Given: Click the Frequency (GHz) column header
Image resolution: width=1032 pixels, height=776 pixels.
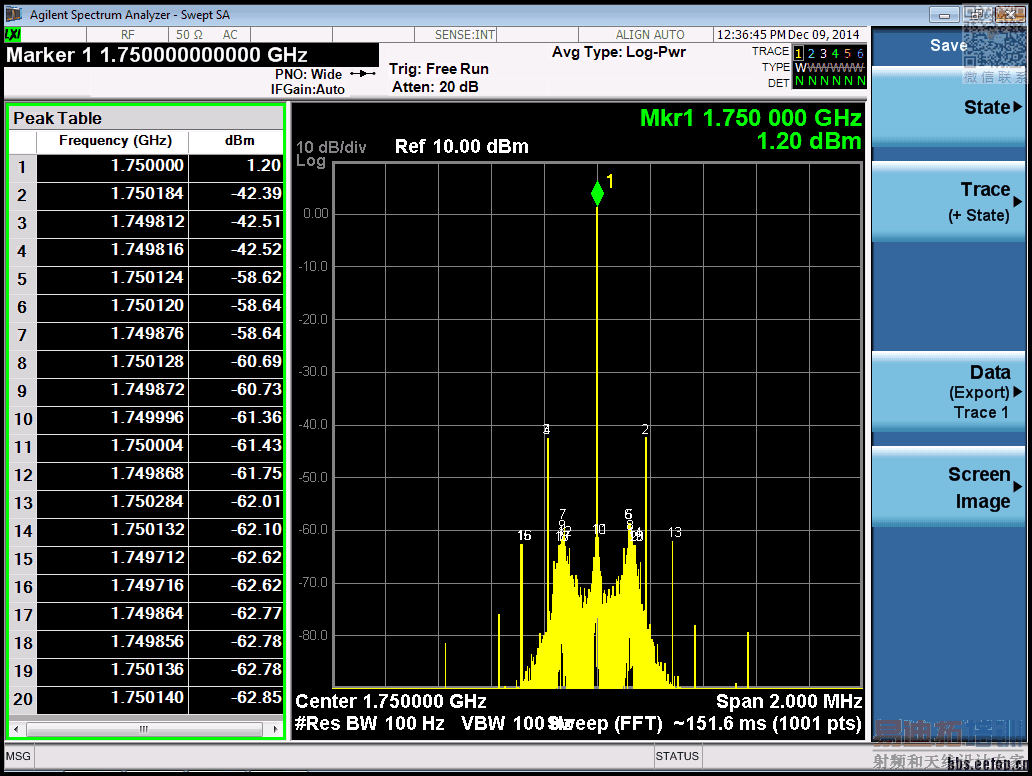Looking at the screenshot, I should (115, 141).
